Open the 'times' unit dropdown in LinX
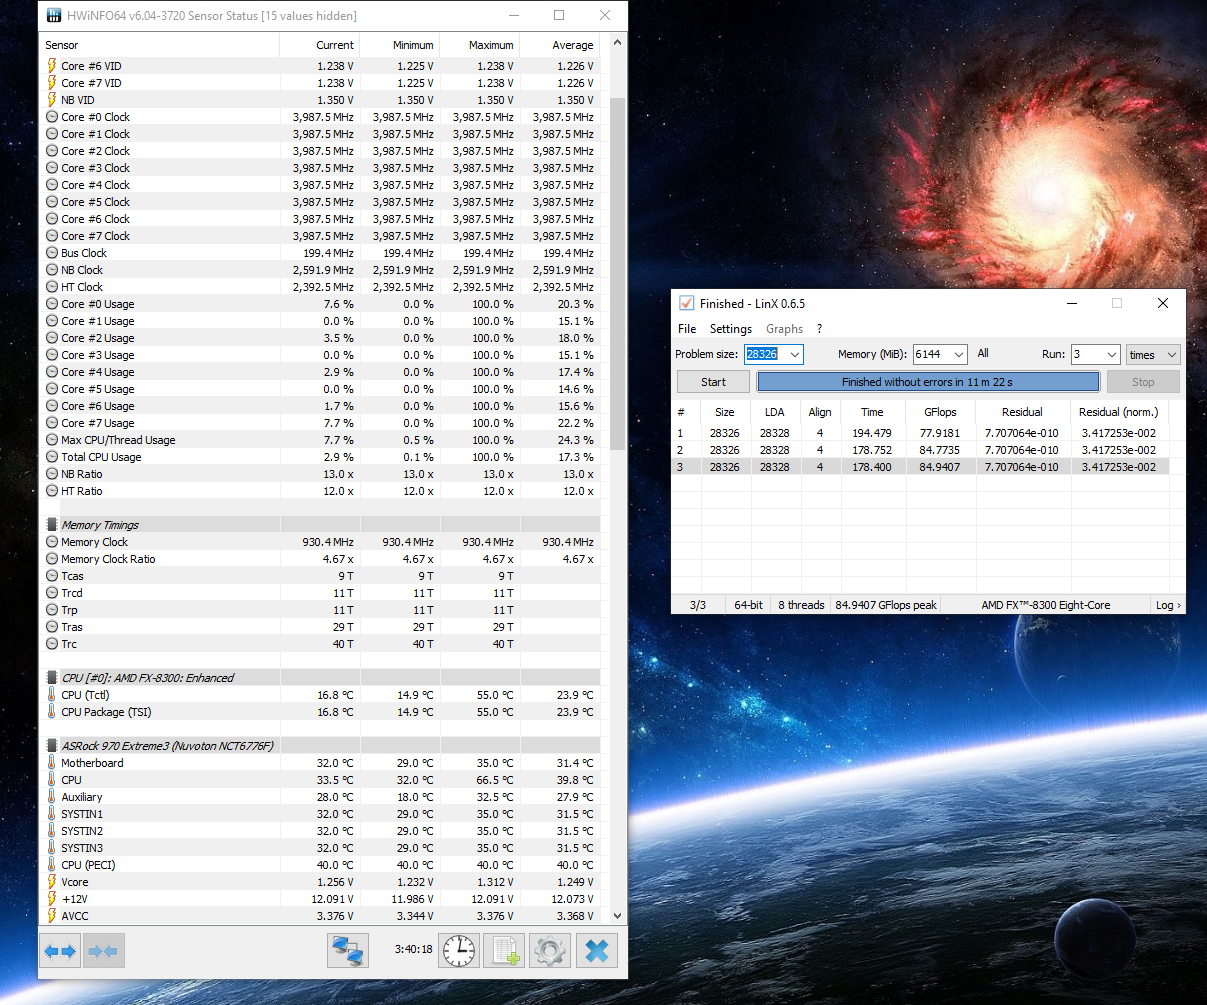Screen dimensions: 1207x1005 click(1153, 355)
